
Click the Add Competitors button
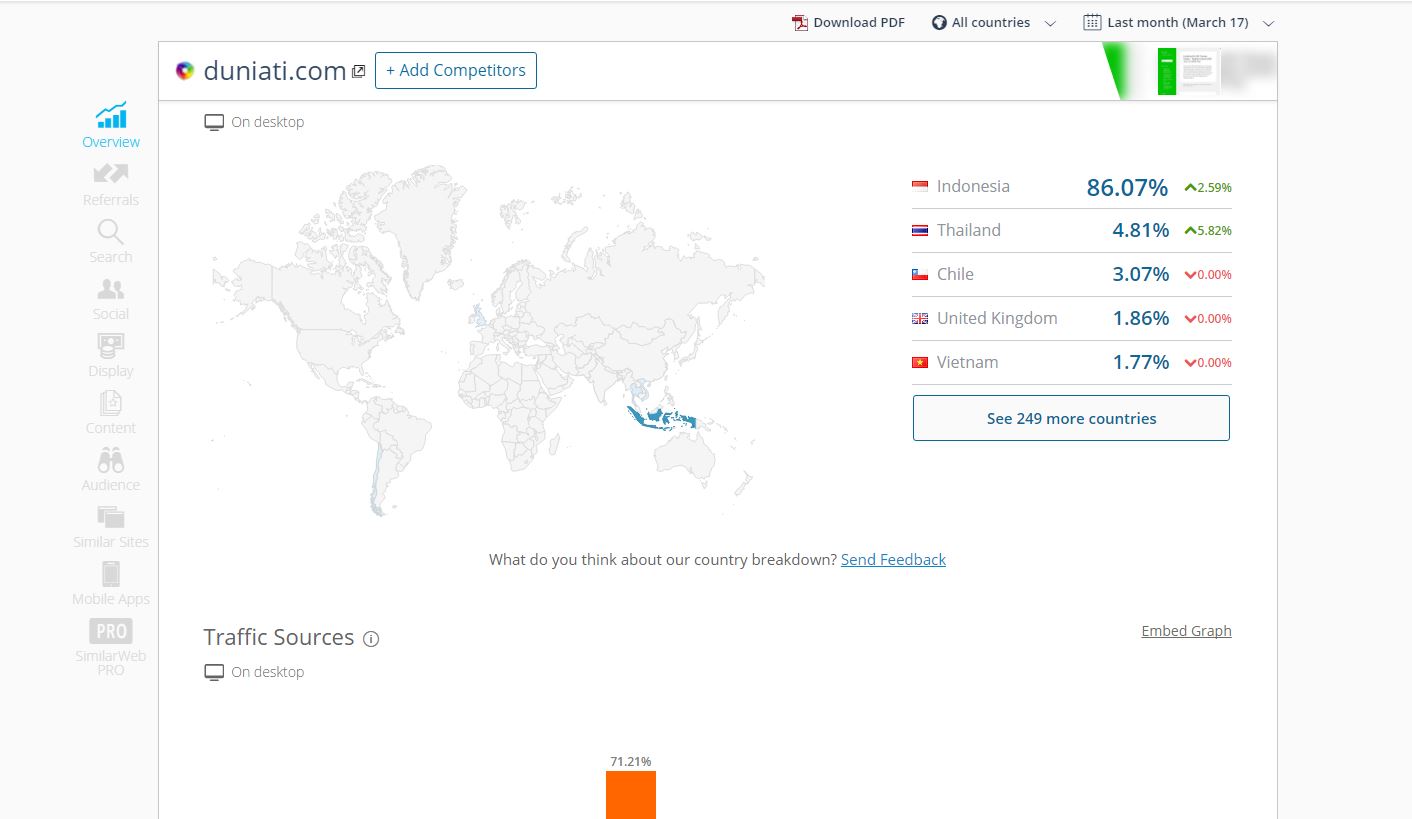(x=456, y=70)
